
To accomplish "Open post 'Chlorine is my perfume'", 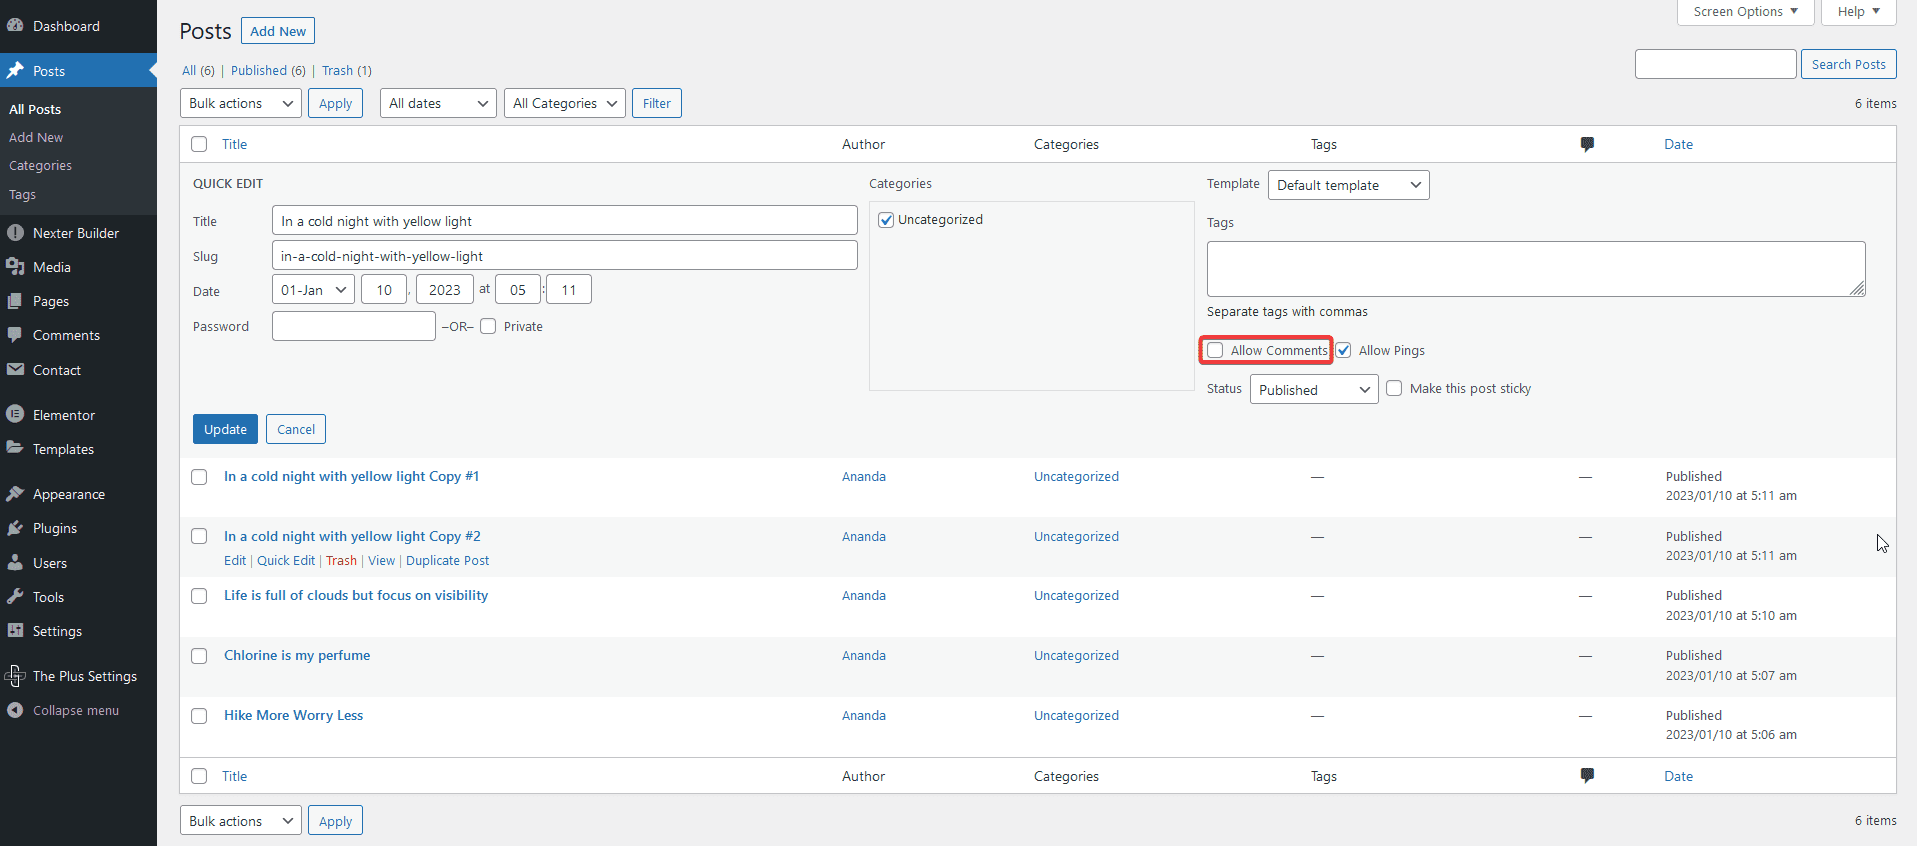I will [297, 655].
